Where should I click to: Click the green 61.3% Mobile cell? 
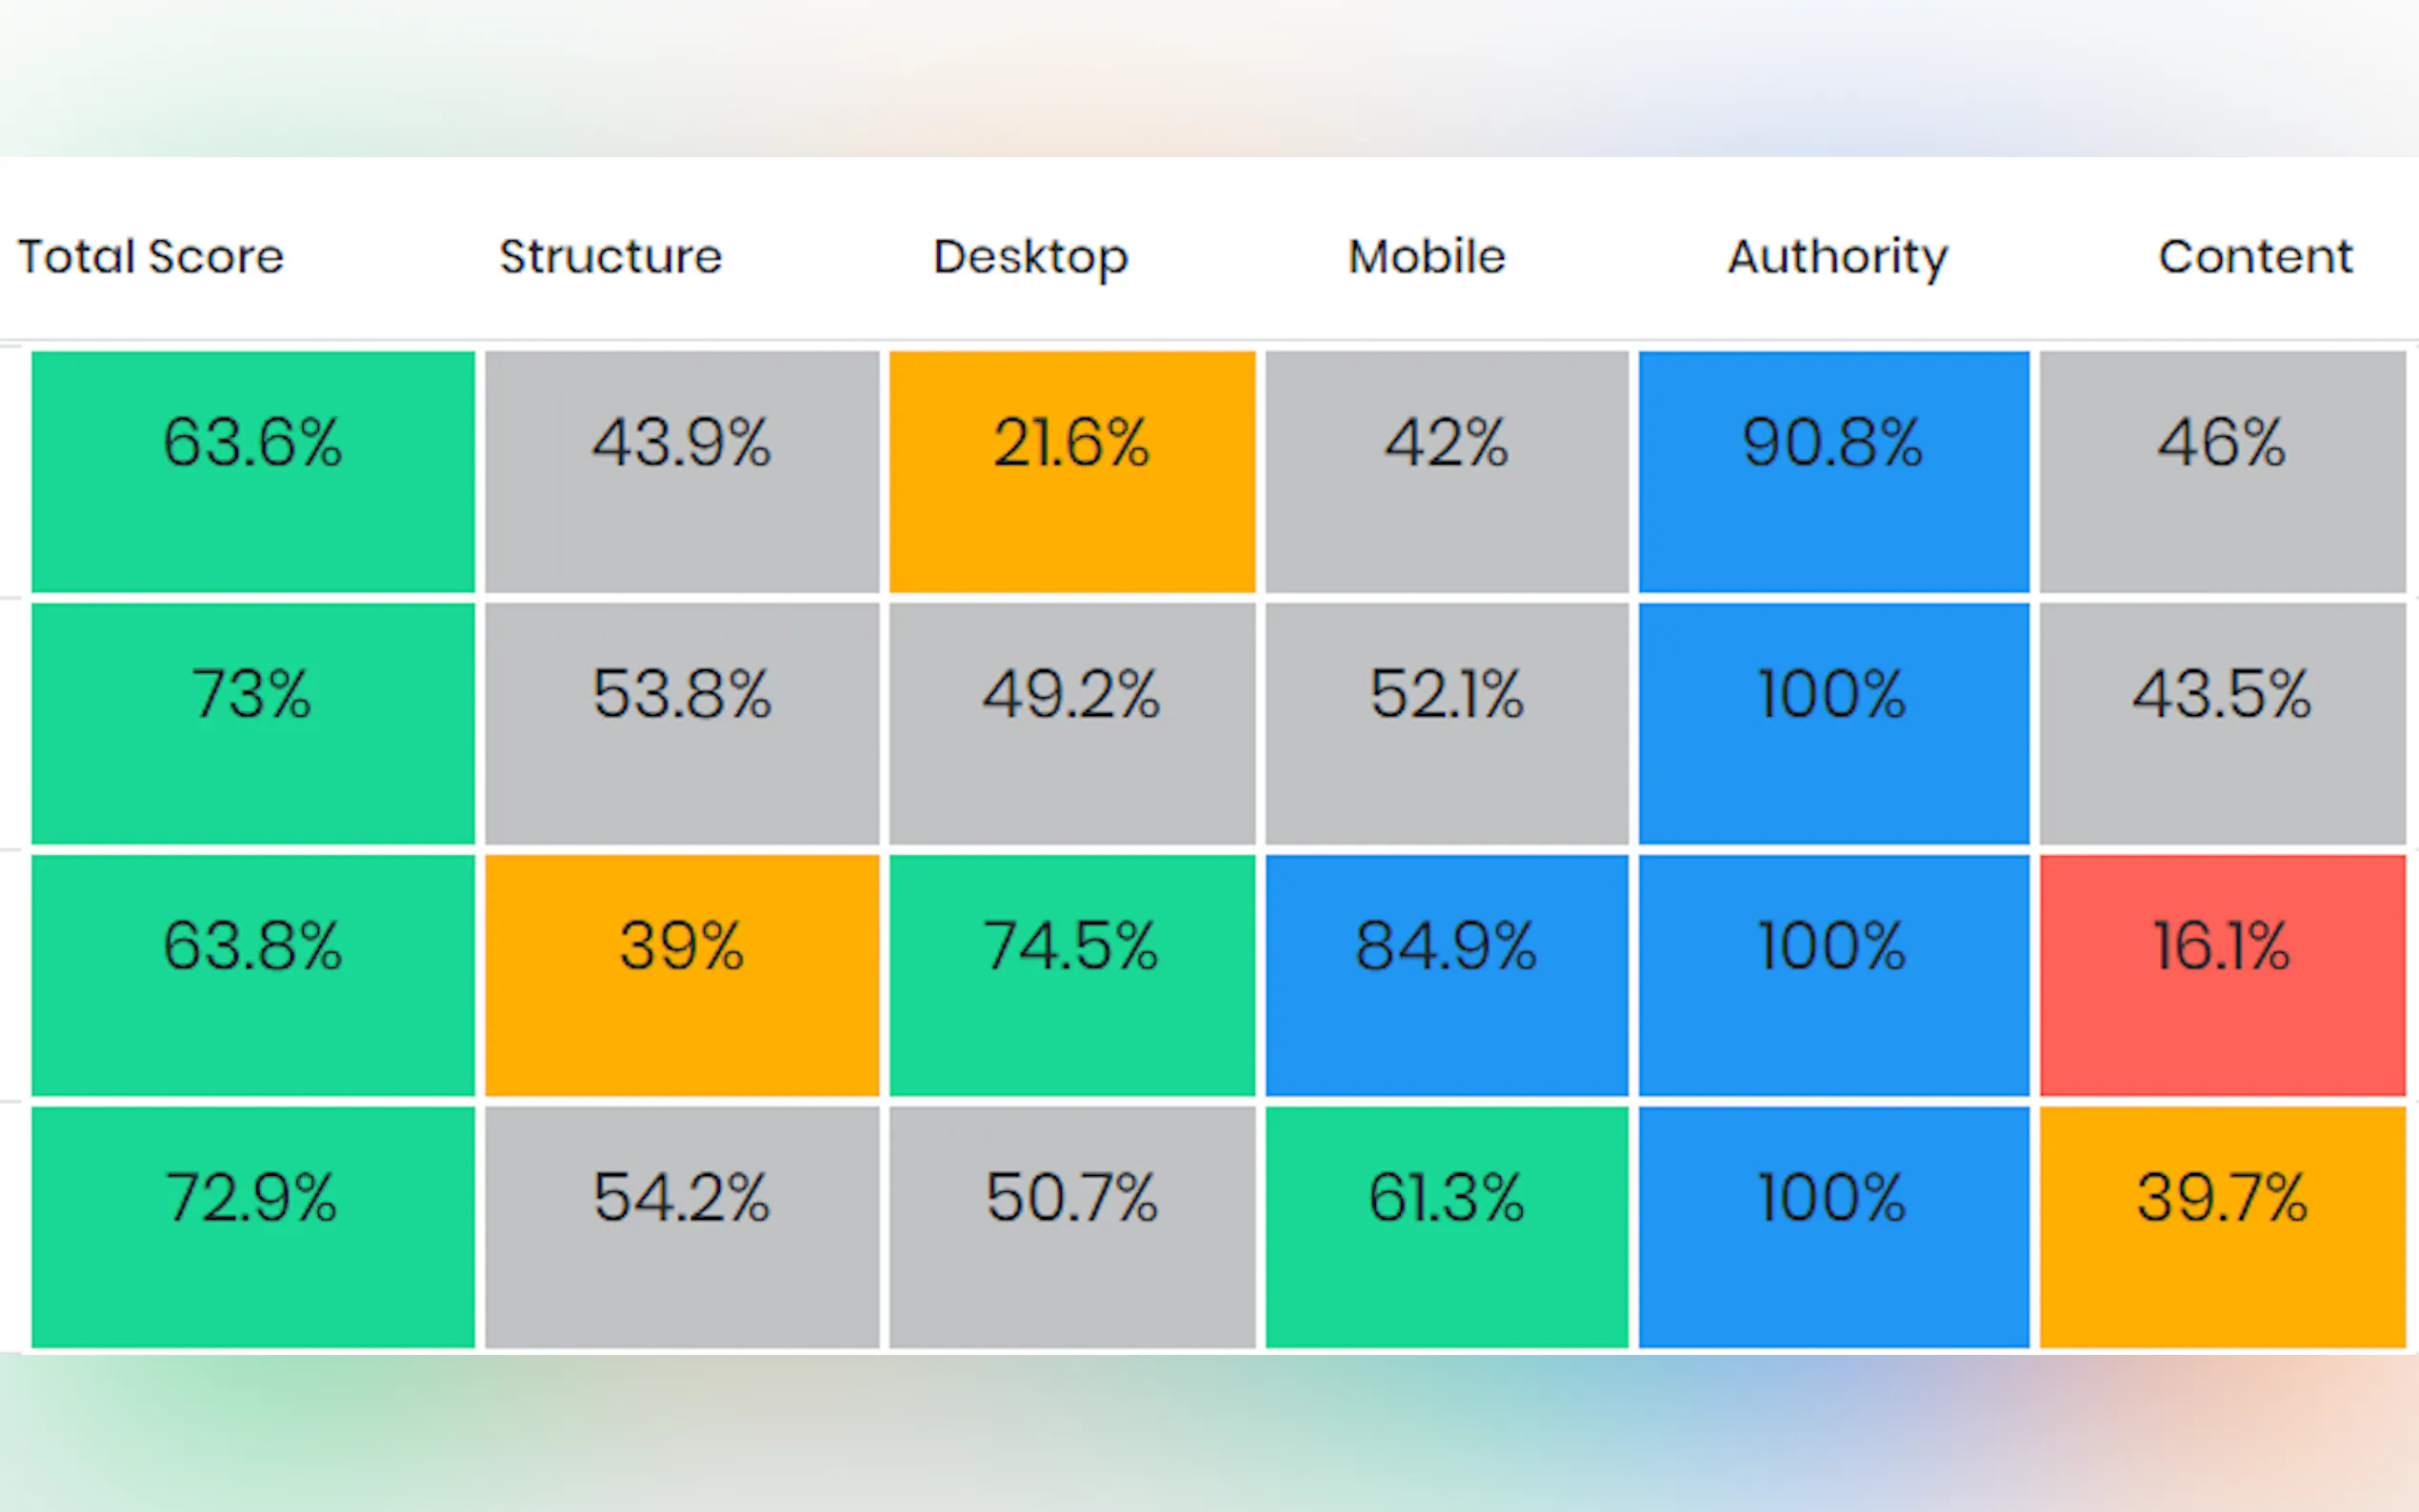click(1446, 1227)
